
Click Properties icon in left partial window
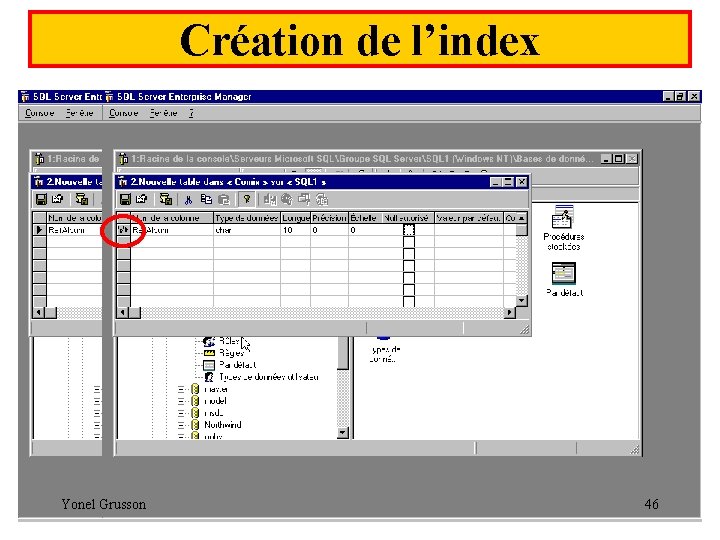click(x=58, y=199)
